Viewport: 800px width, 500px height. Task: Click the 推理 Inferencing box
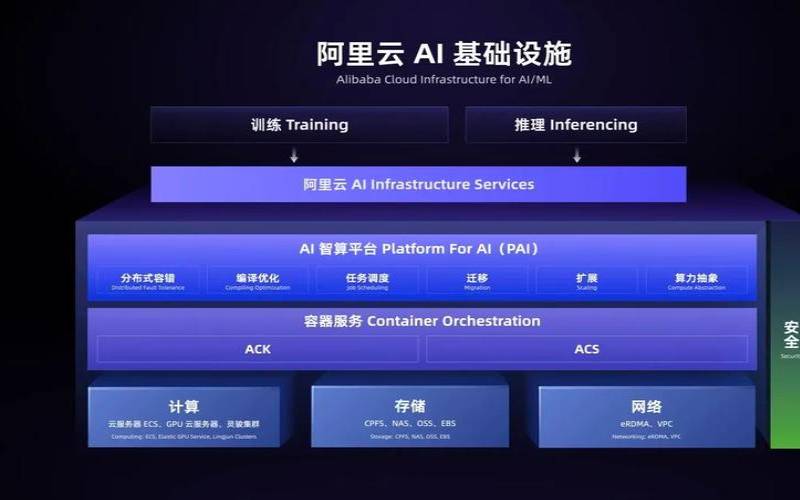pyautogui.click(x=576, y=124)
